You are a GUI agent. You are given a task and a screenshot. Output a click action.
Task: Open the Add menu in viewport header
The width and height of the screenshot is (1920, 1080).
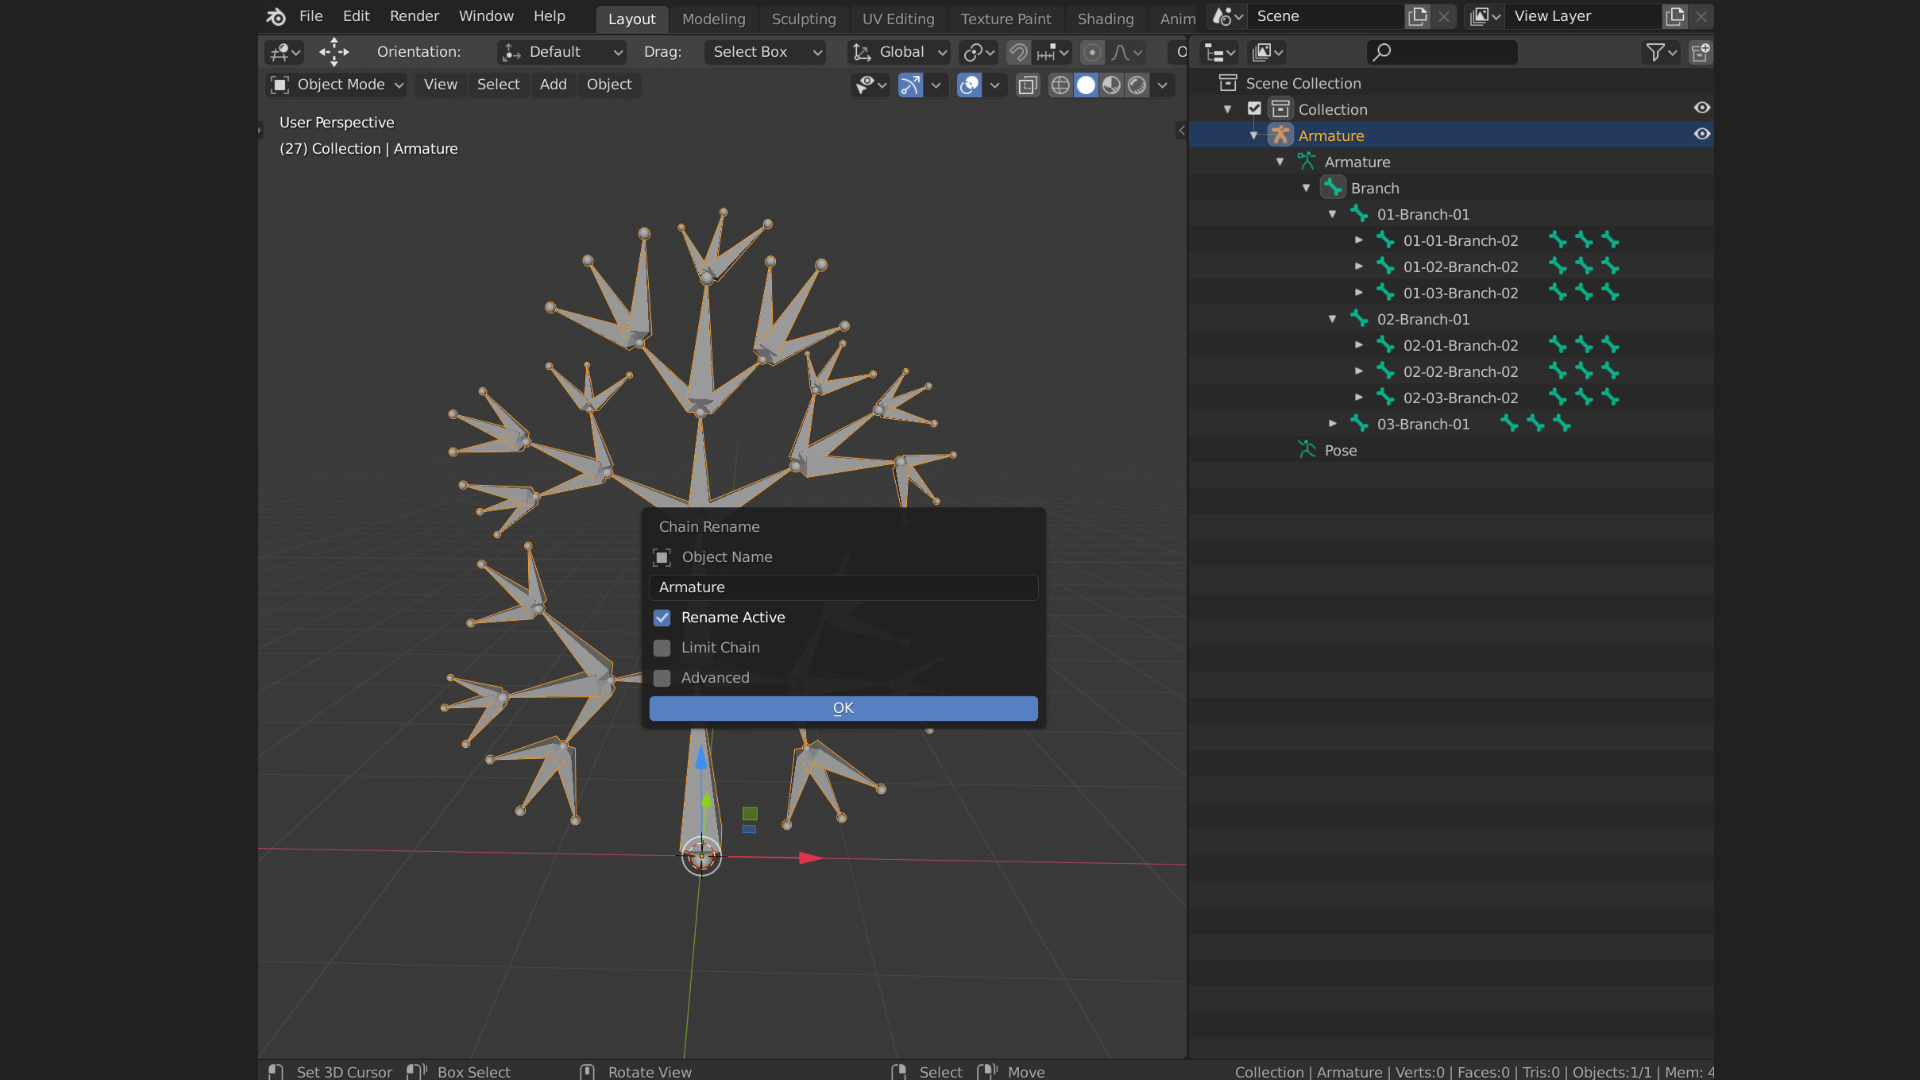553,85
